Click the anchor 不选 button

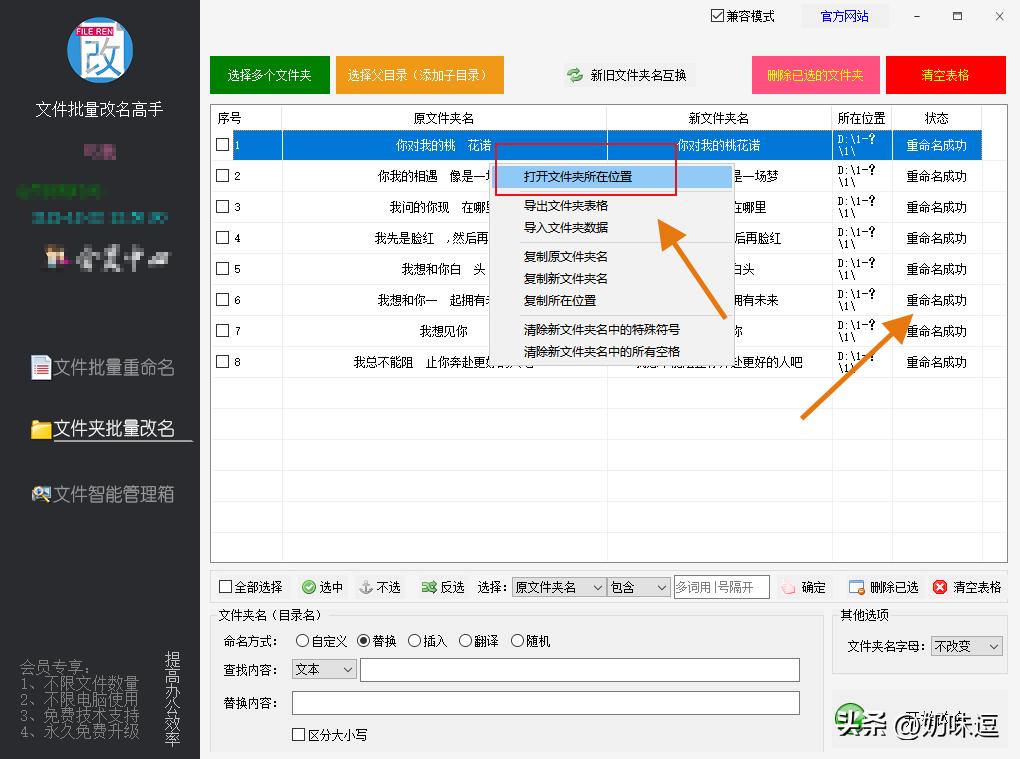coord(379,587)
